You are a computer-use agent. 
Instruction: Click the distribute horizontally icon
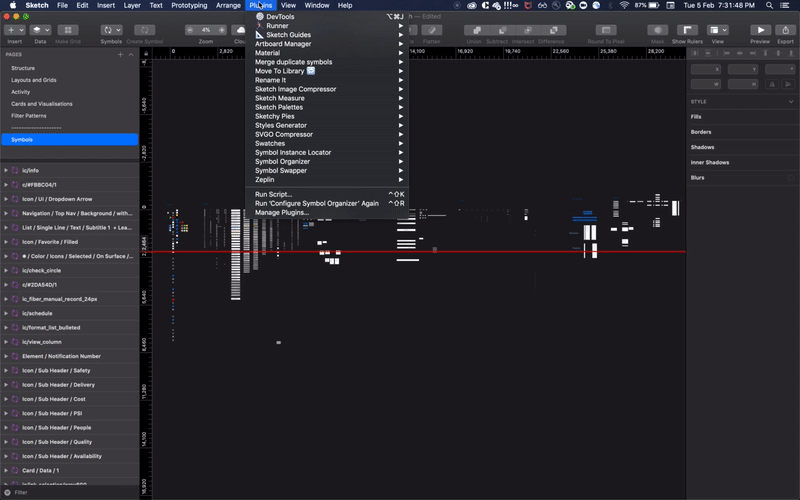pos(695,53)
